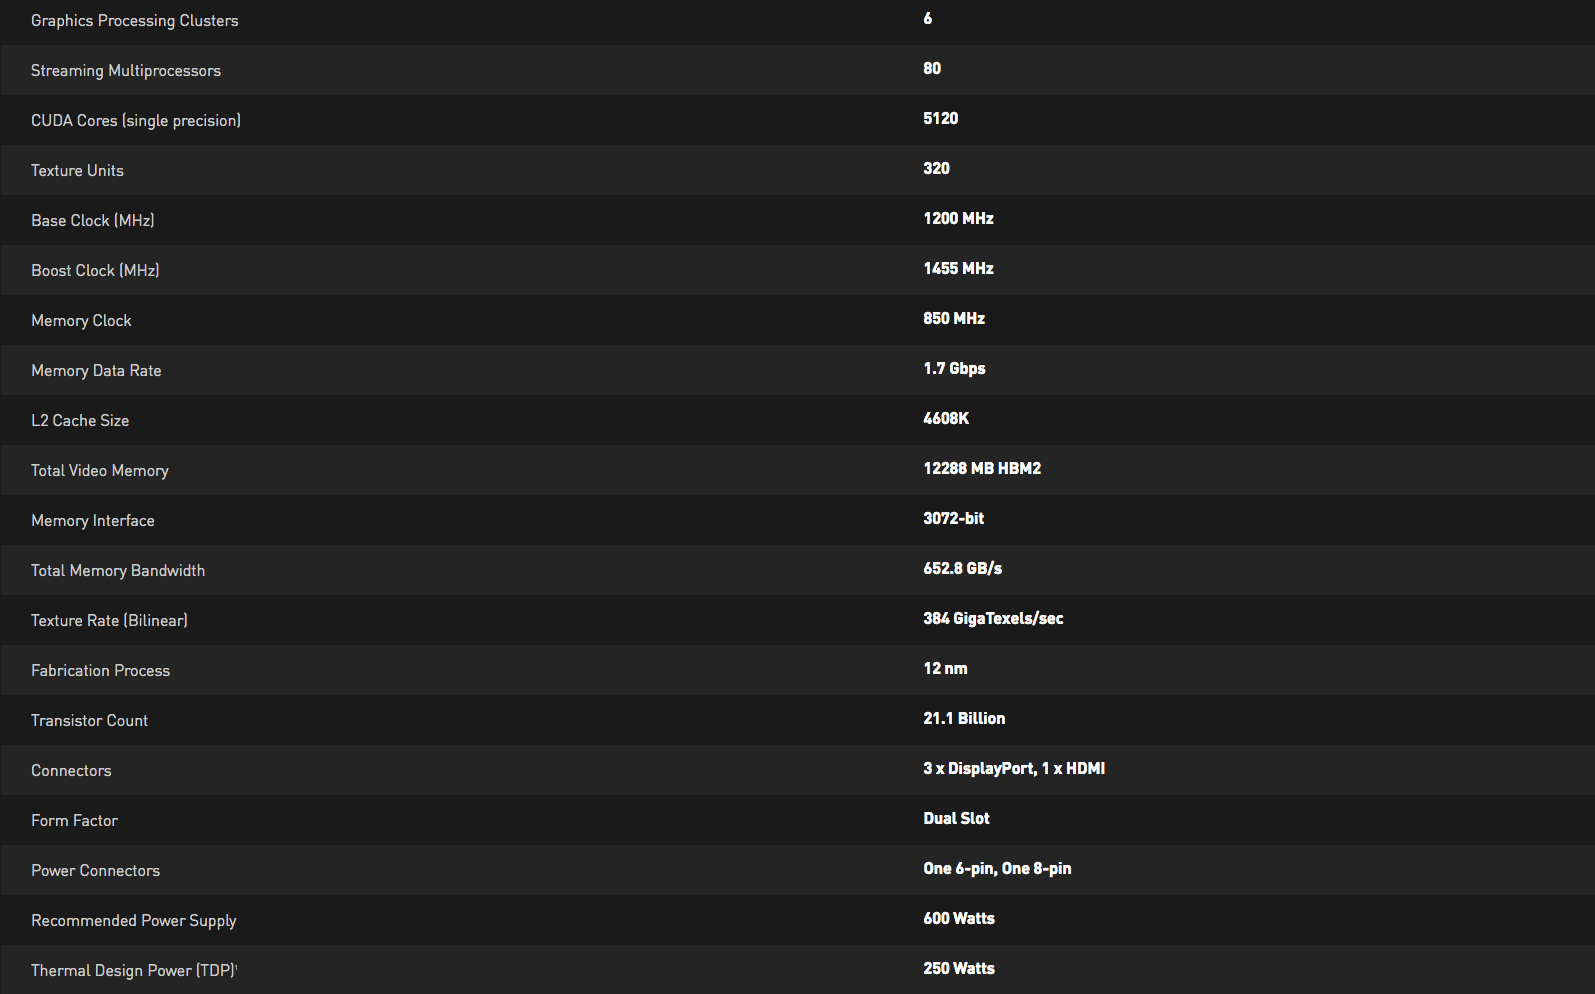Viewport: 1595px width, 994px height.
Task: Click the Memory Clock value 850 MHz
Action: tap(953, 319)
